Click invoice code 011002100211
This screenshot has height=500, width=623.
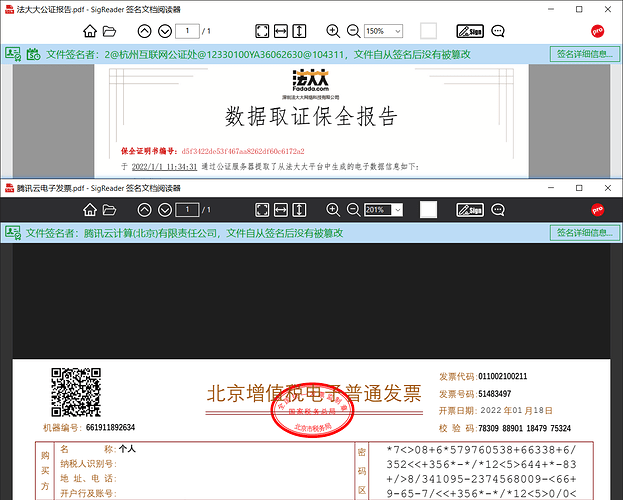[503, 376]
